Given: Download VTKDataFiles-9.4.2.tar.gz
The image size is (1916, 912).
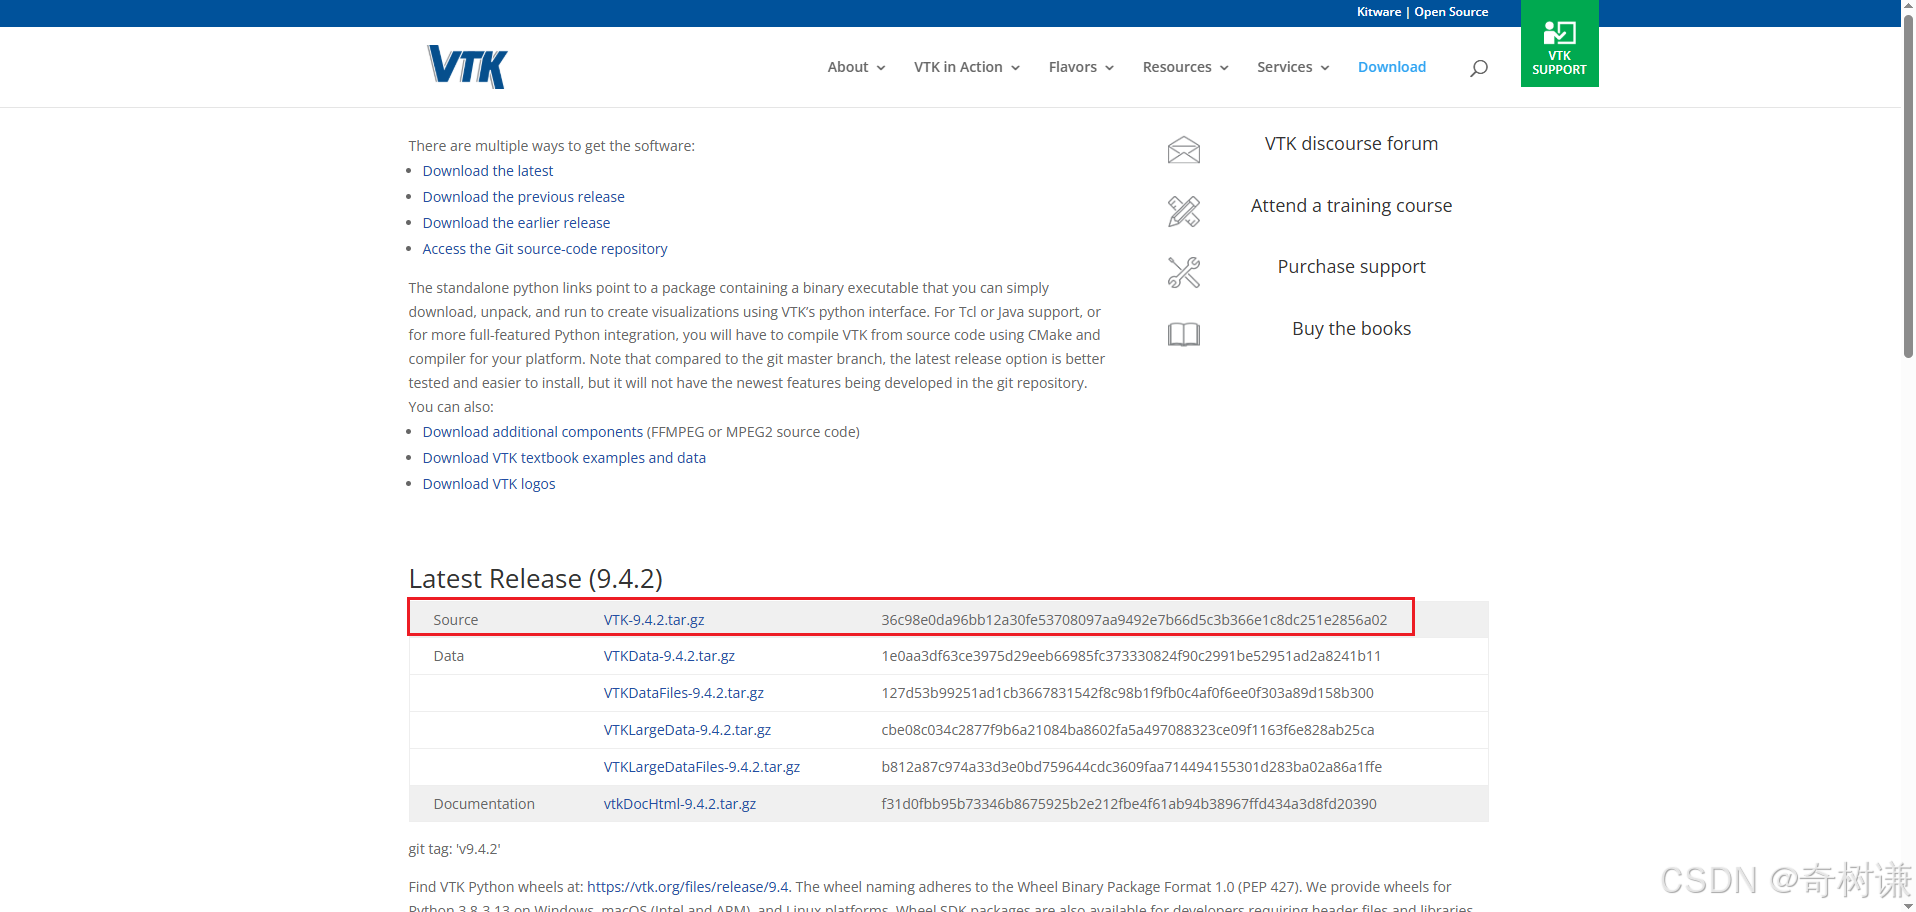Looking at the screenshot, I should [x=684, y=693].
